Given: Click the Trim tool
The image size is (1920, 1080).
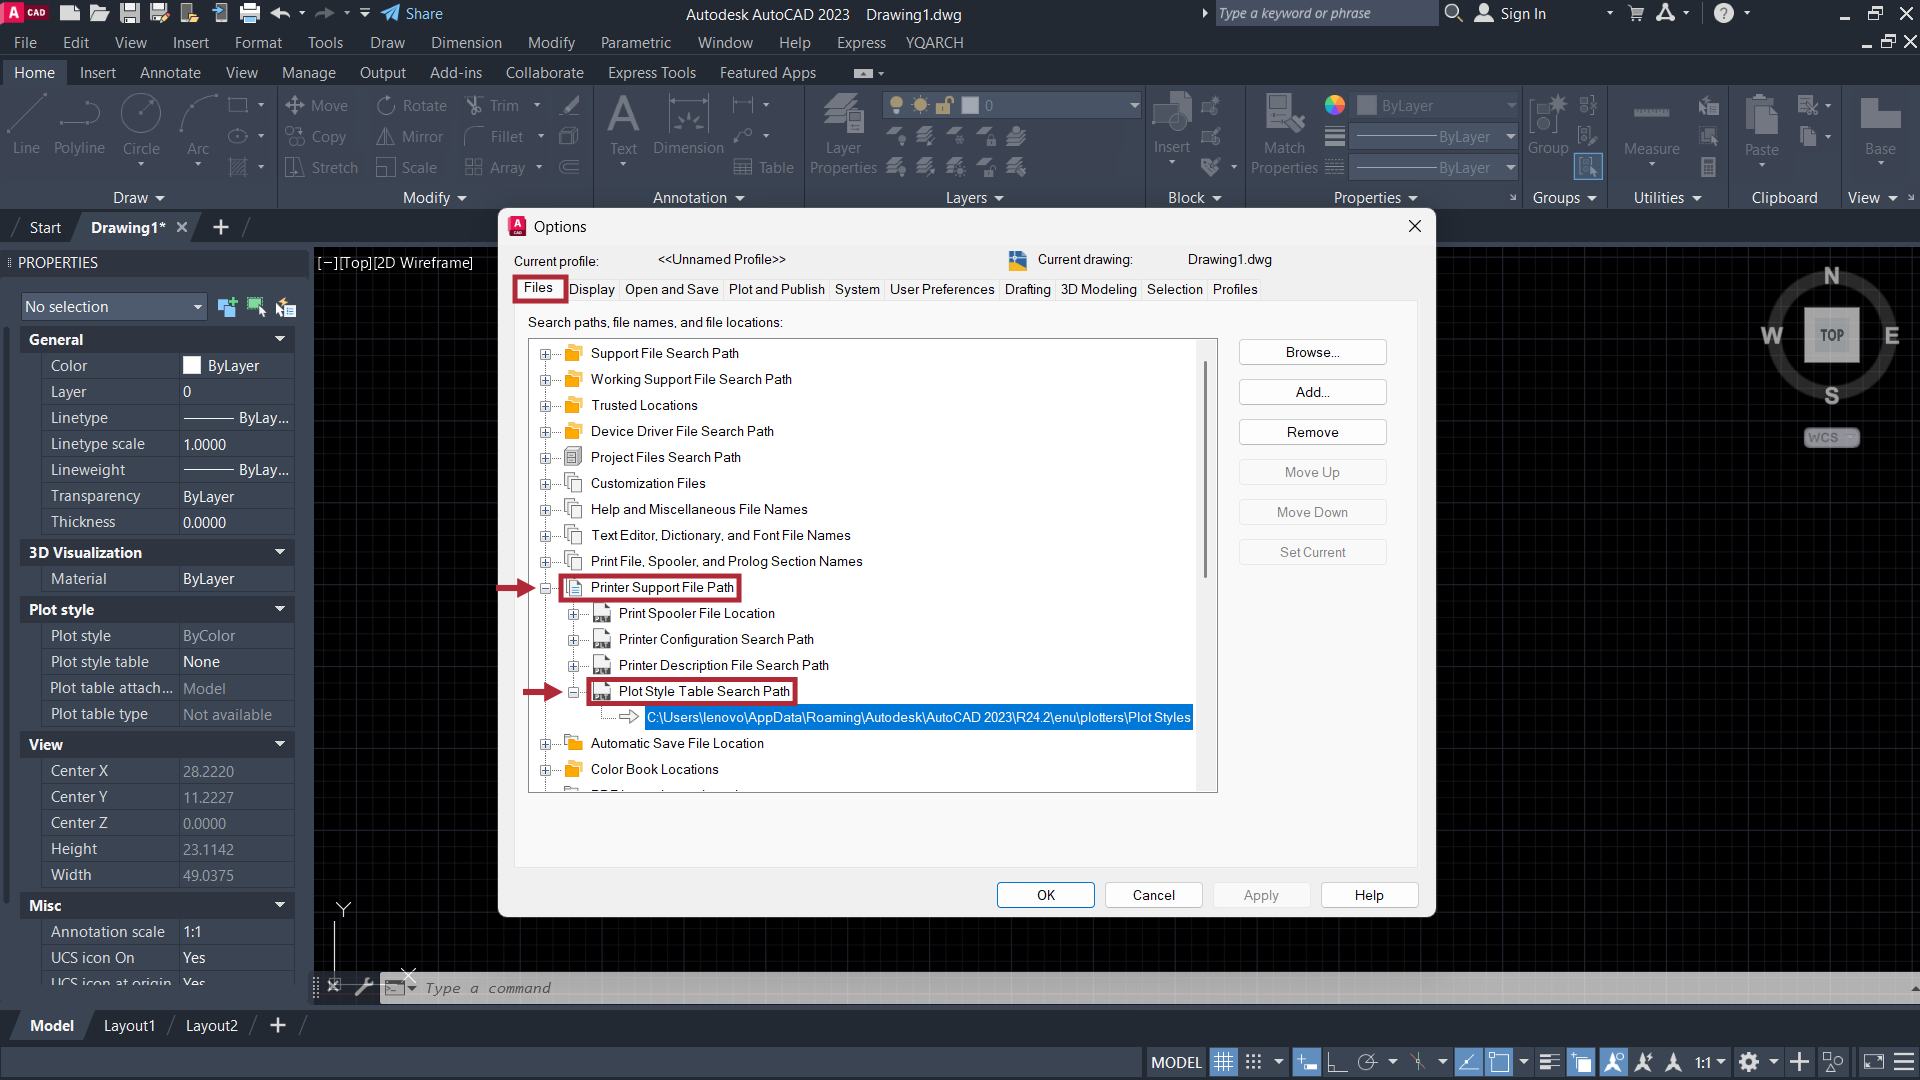Looking at the screenshot, I should (x=493, y=106).
